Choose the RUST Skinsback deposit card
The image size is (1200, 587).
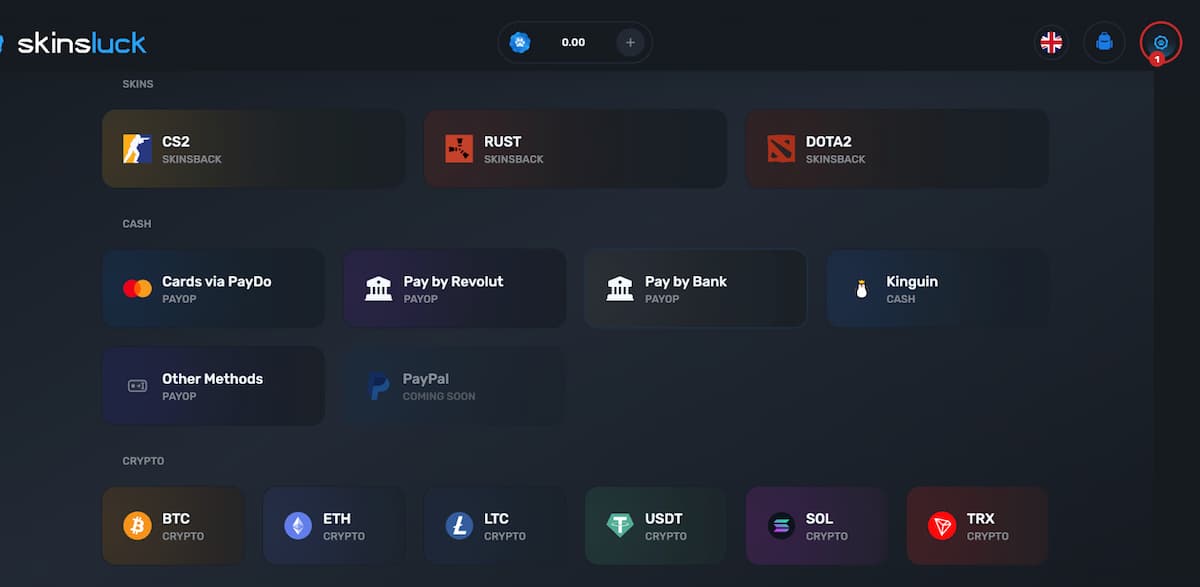[576, 149]
